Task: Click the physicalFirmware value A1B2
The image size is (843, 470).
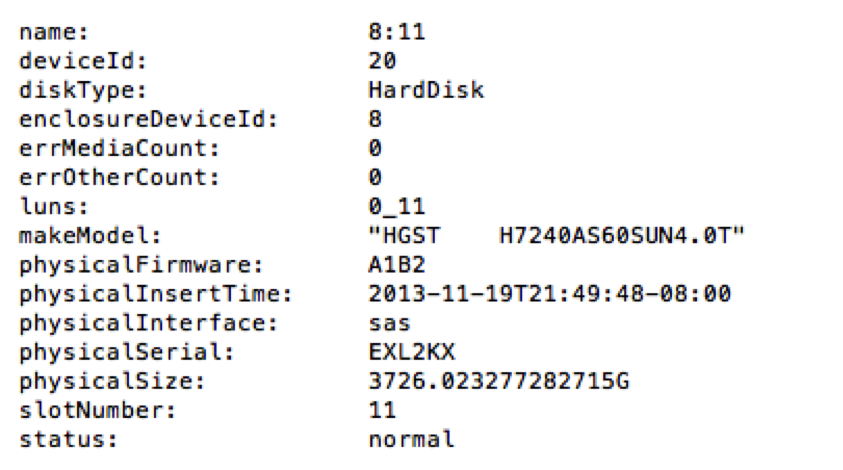Action: [x=396, y=265]
